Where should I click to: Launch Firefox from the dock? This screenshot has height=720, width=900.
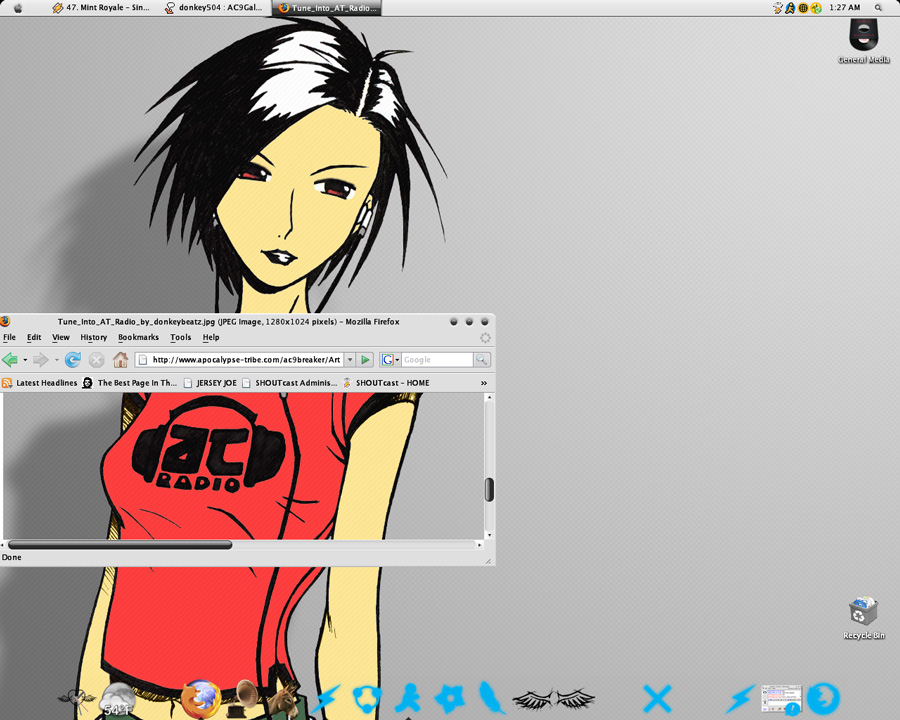pos(201,699)
